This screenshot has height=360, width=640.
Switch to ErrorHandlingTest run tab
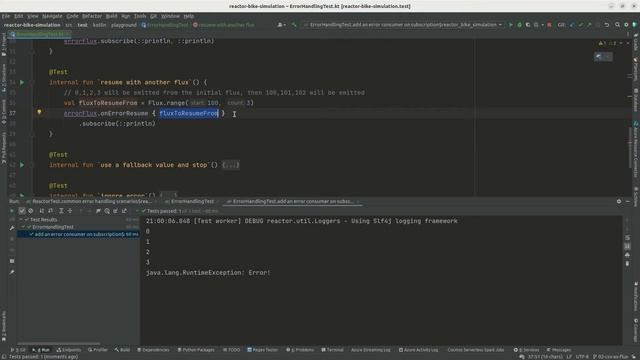point(192,201)
